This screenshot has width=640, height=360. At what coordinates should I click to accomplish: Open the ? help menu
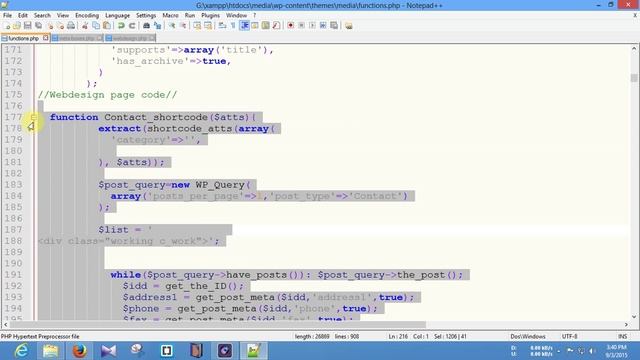pyautogui.click(x=254, y=15)
